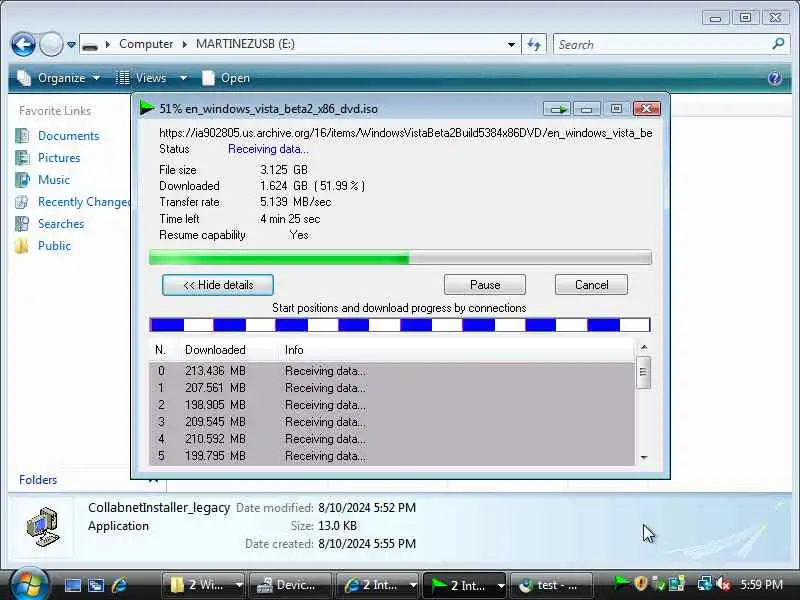Click the connections list scrollbar thumb
The image size is (800, 600).
pyautogui.click(x=643, y=372)
